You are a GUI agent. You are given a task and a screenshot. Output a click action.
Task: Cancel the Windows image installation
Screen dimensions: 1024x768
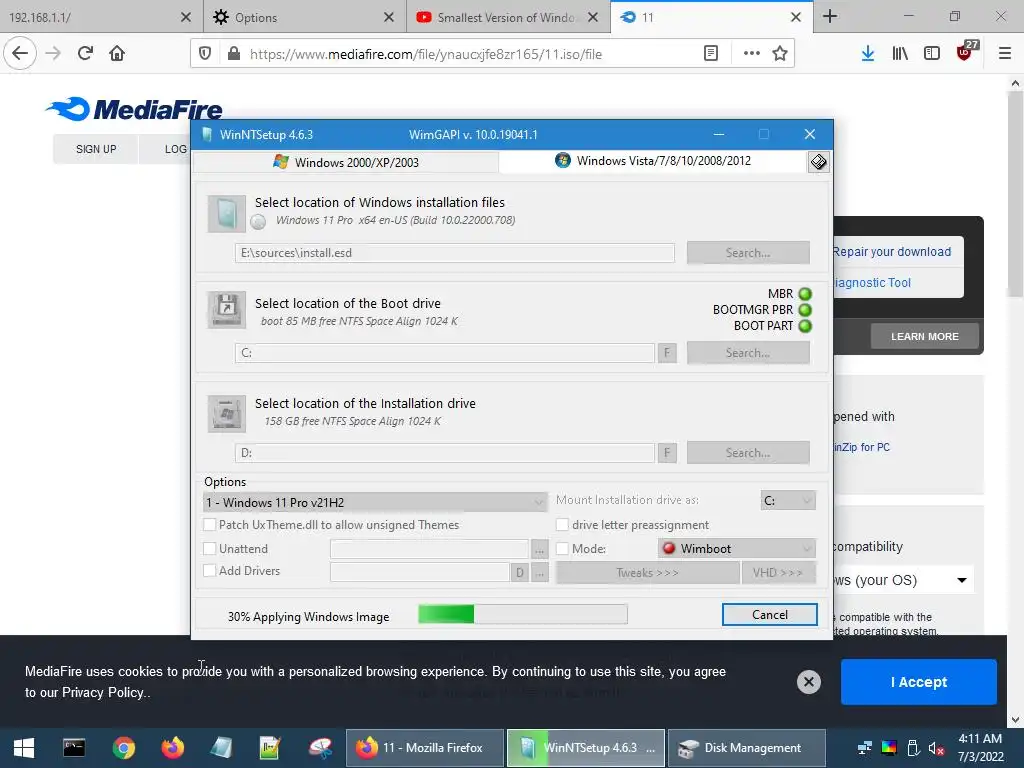pos(769,615)
